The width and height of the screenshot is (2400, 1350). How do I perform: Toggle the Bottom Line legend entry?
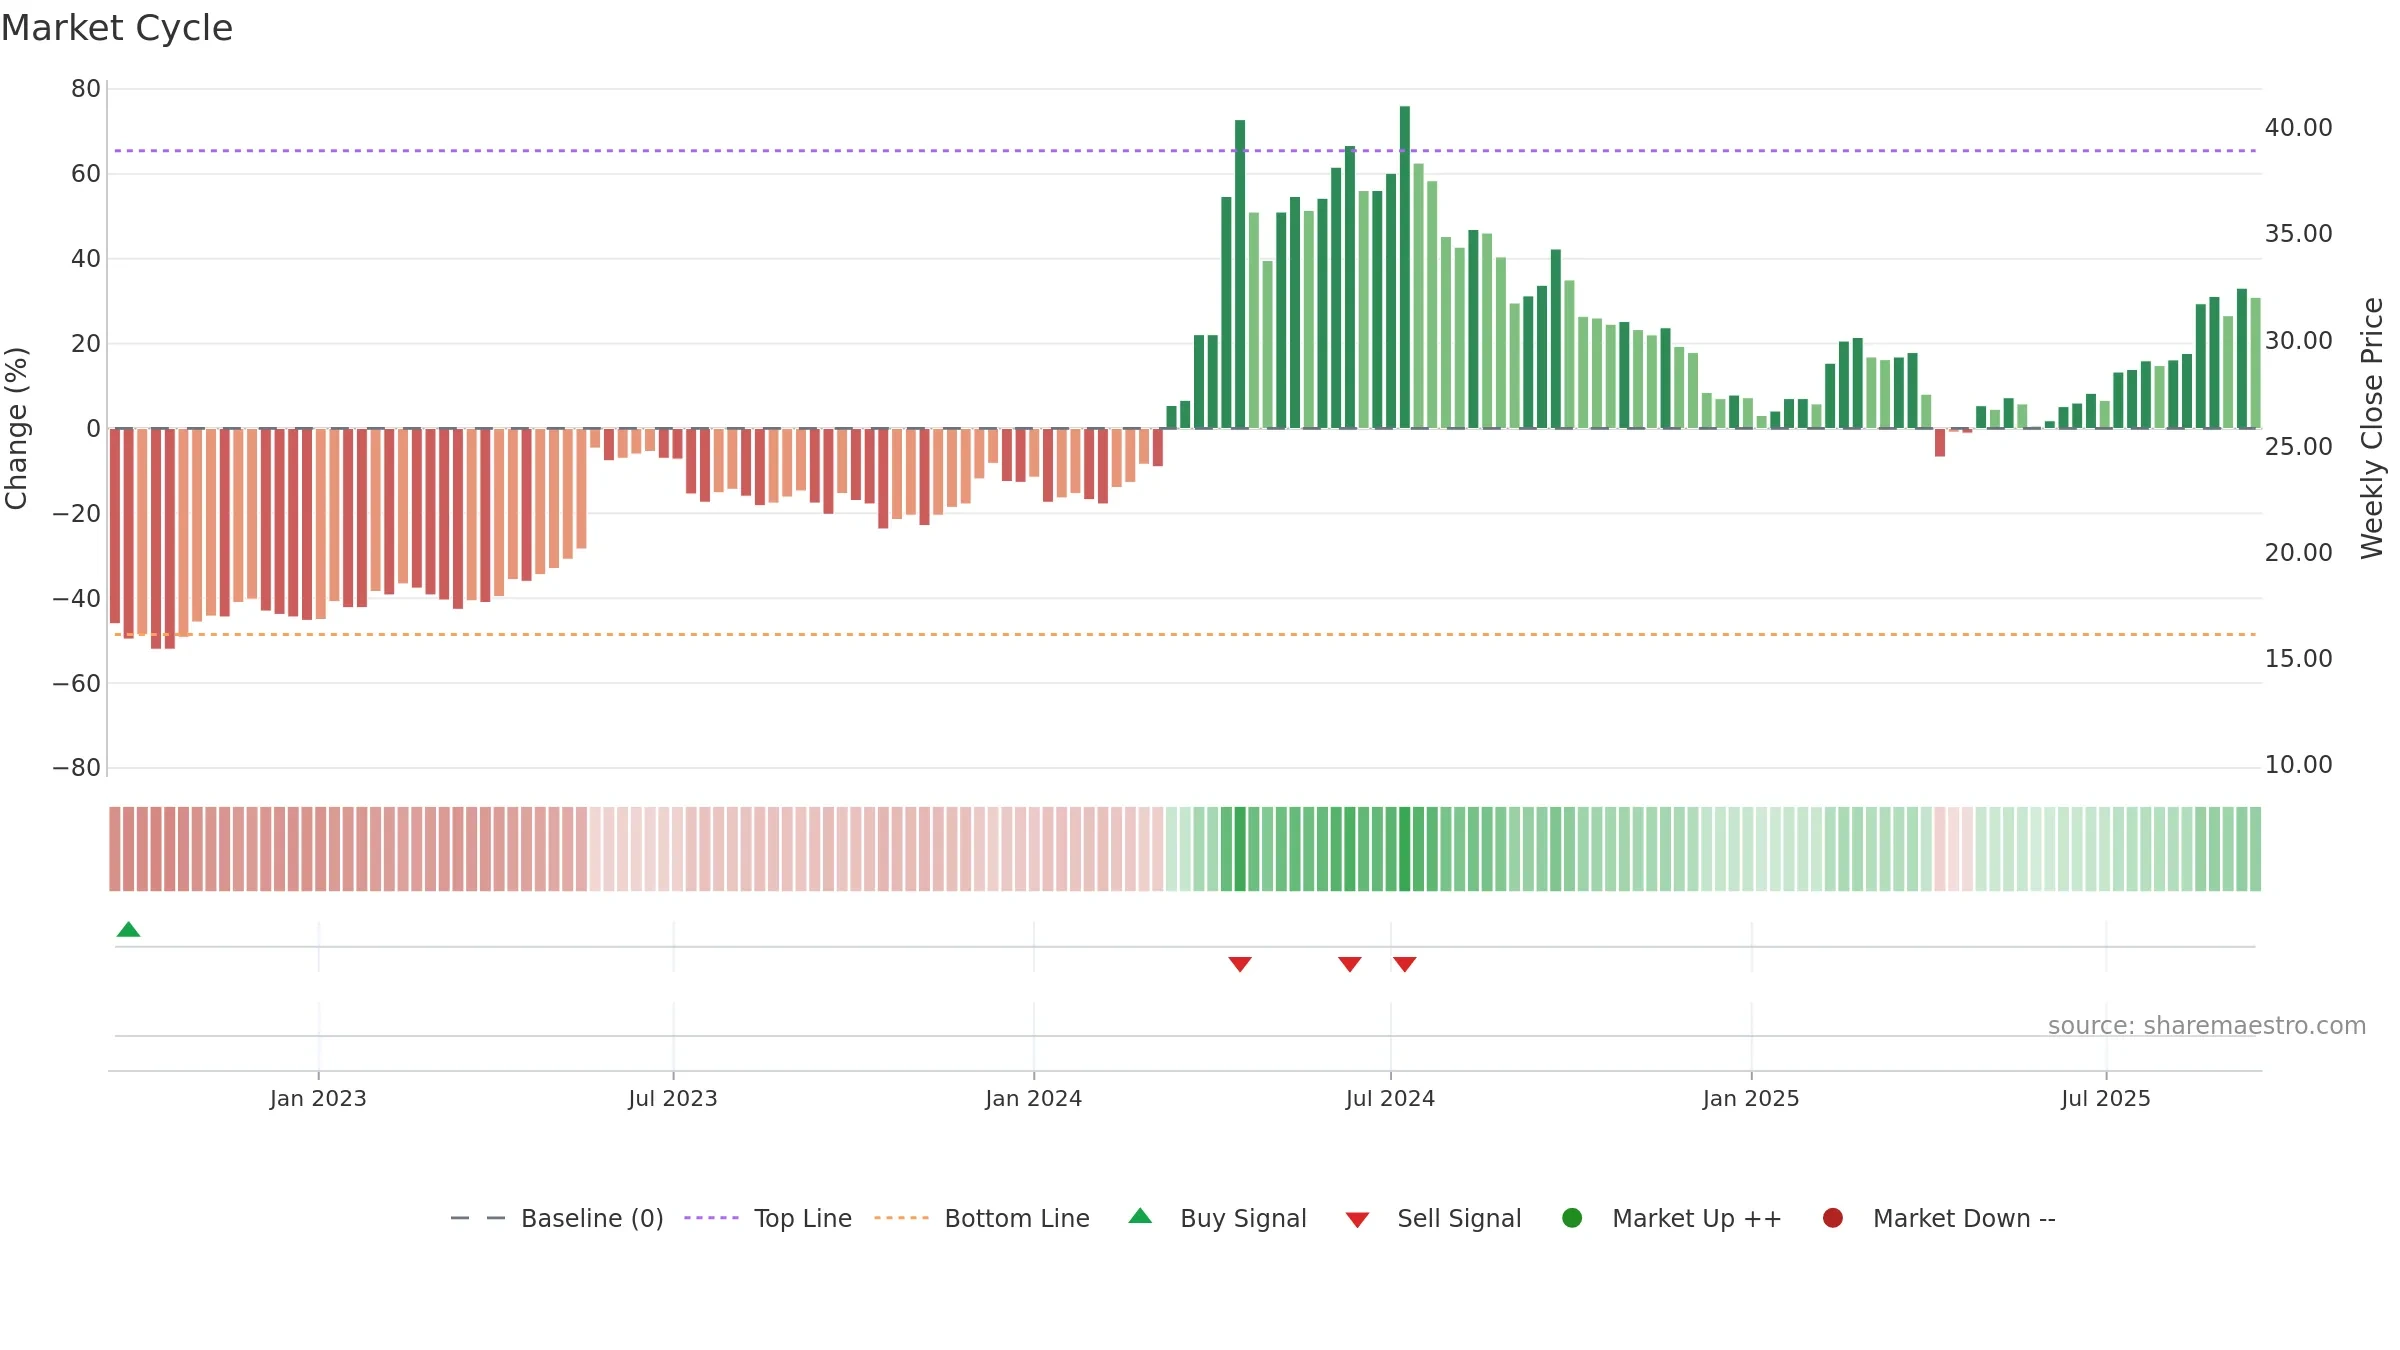click(982, 1218)
